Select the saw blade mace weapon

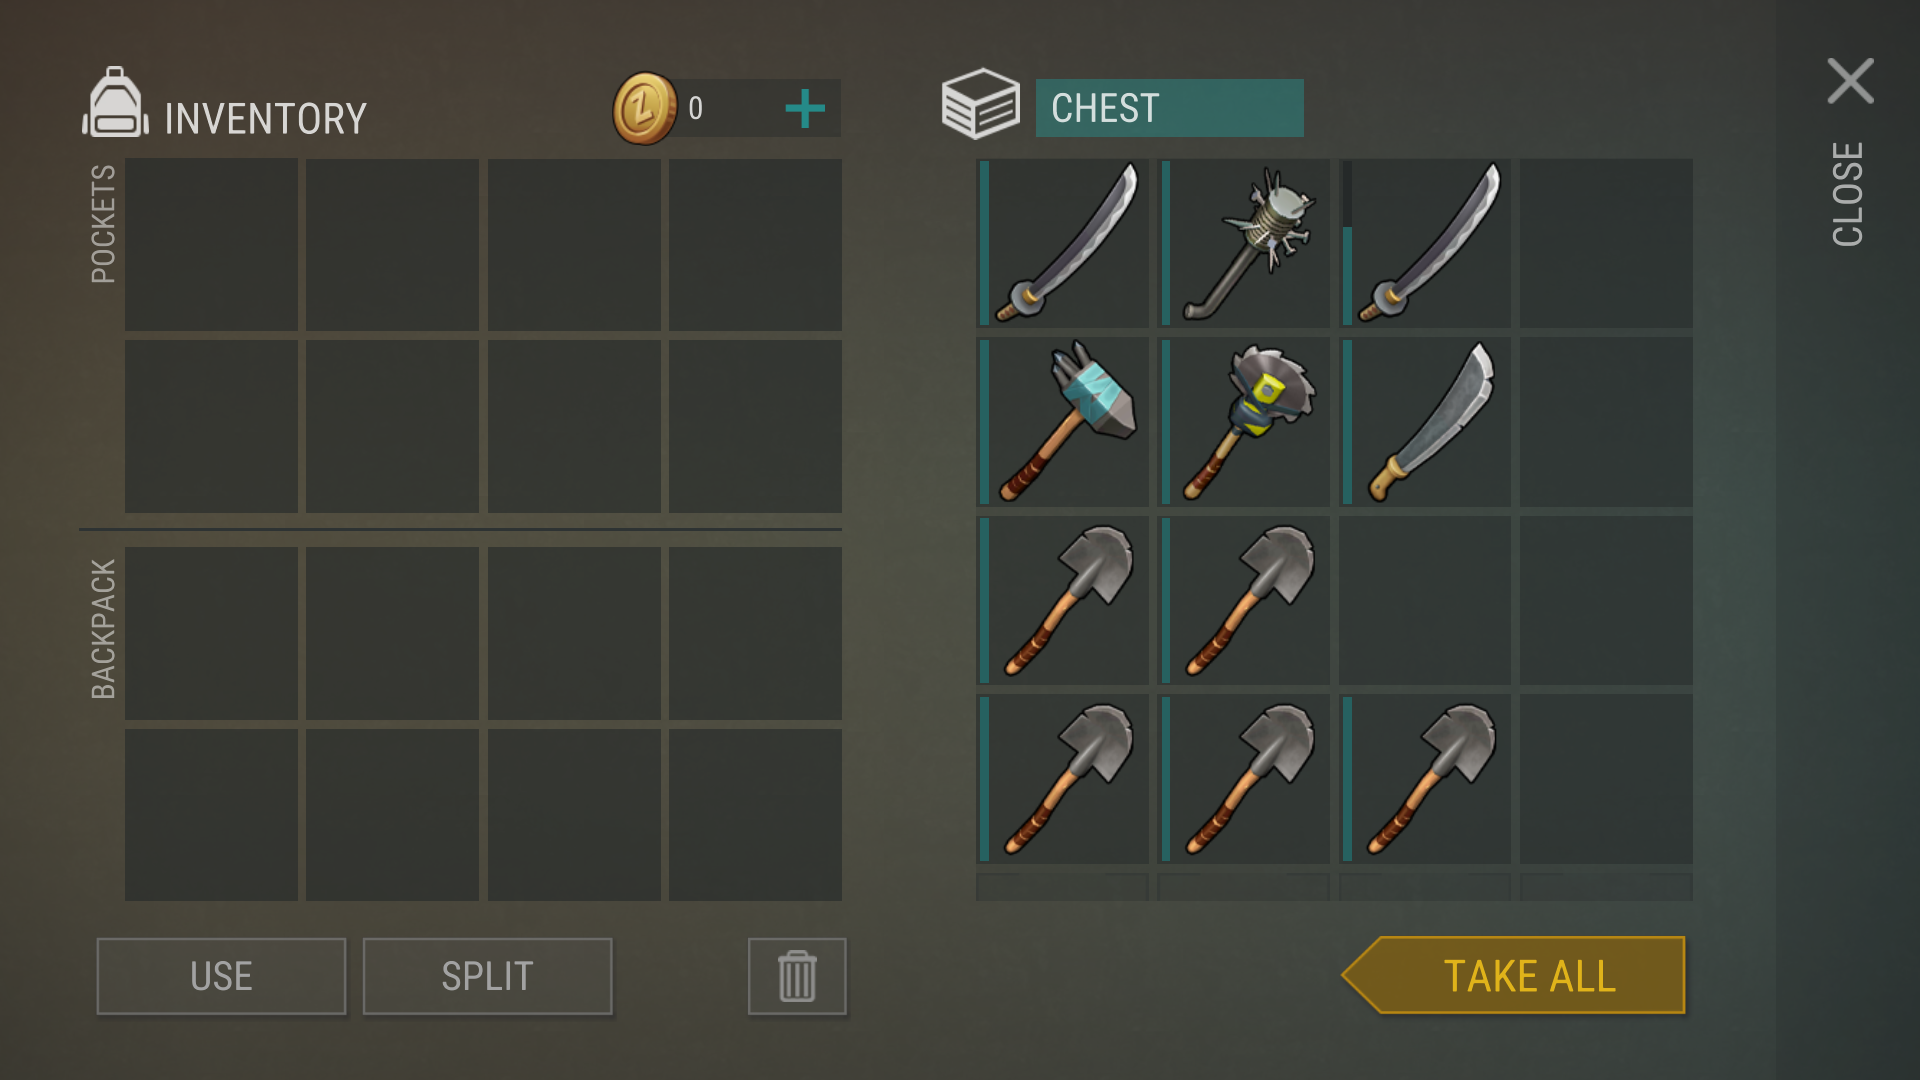coord(1244,421)
